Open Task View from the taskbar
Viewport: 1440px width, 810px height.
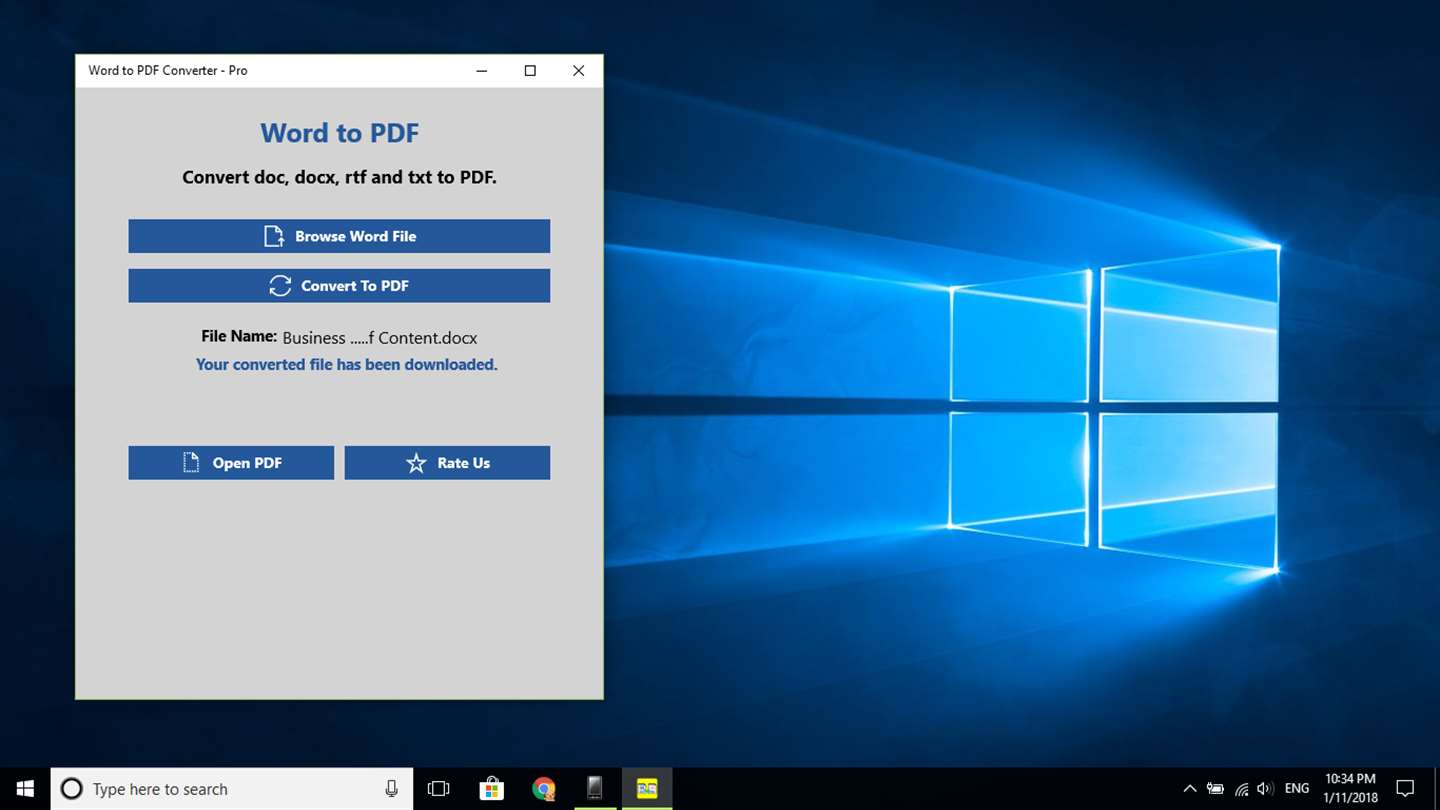[438, 789]
